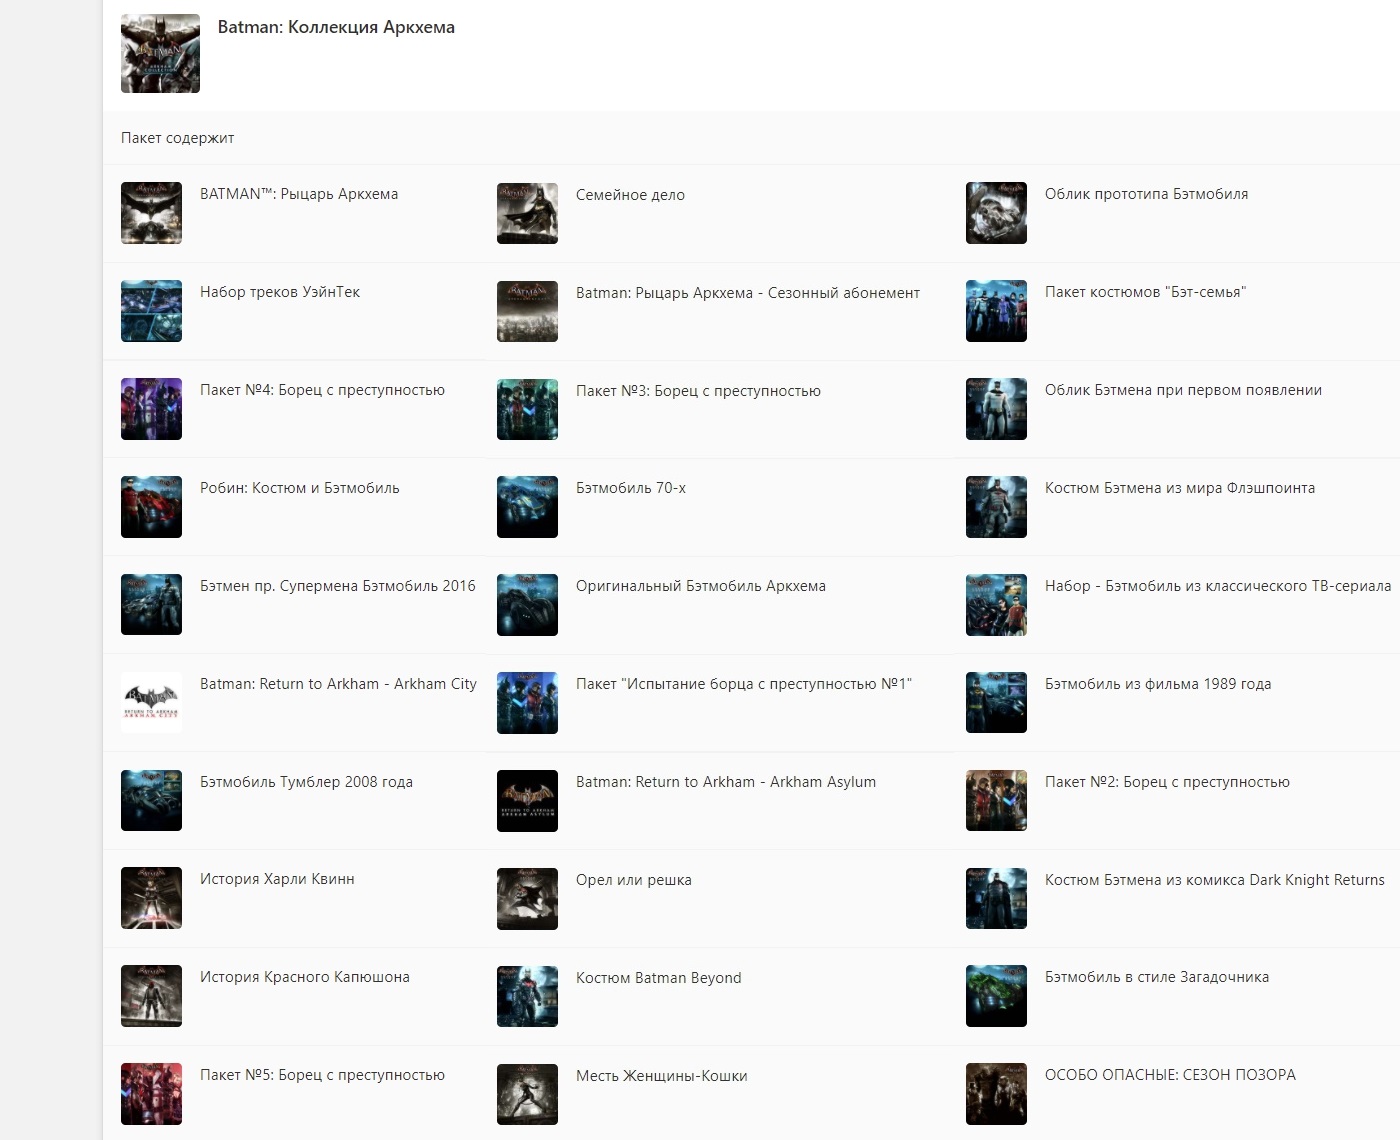
Task: Click the Бэтмобиль в стиле Загадочника thumbnail
Action: click(x=996, y=996)
